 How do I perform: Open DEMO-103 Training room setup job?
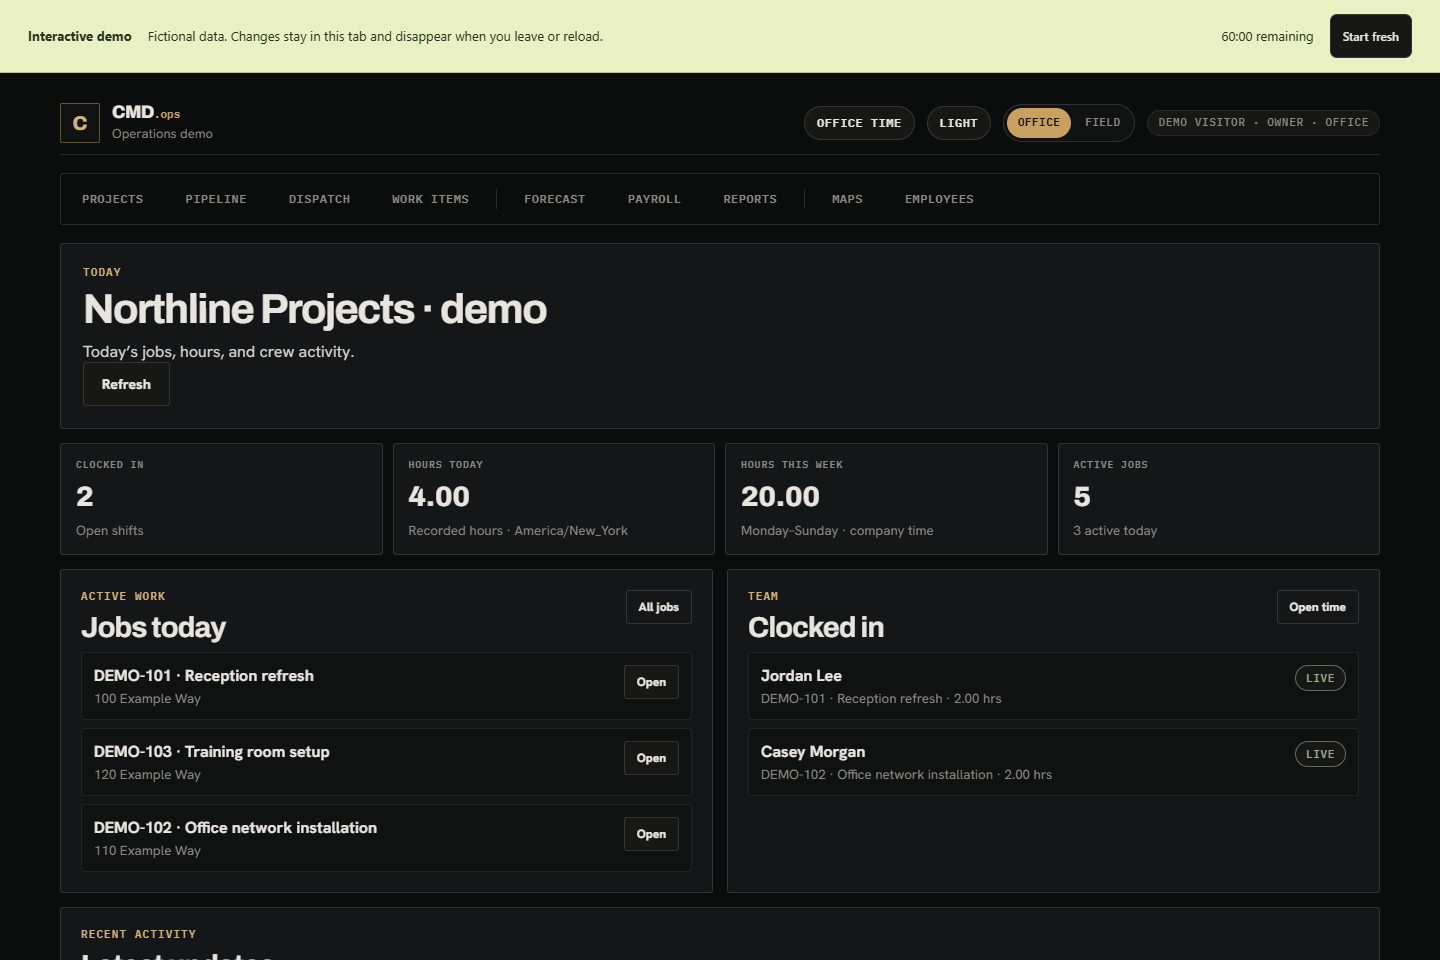651,758
